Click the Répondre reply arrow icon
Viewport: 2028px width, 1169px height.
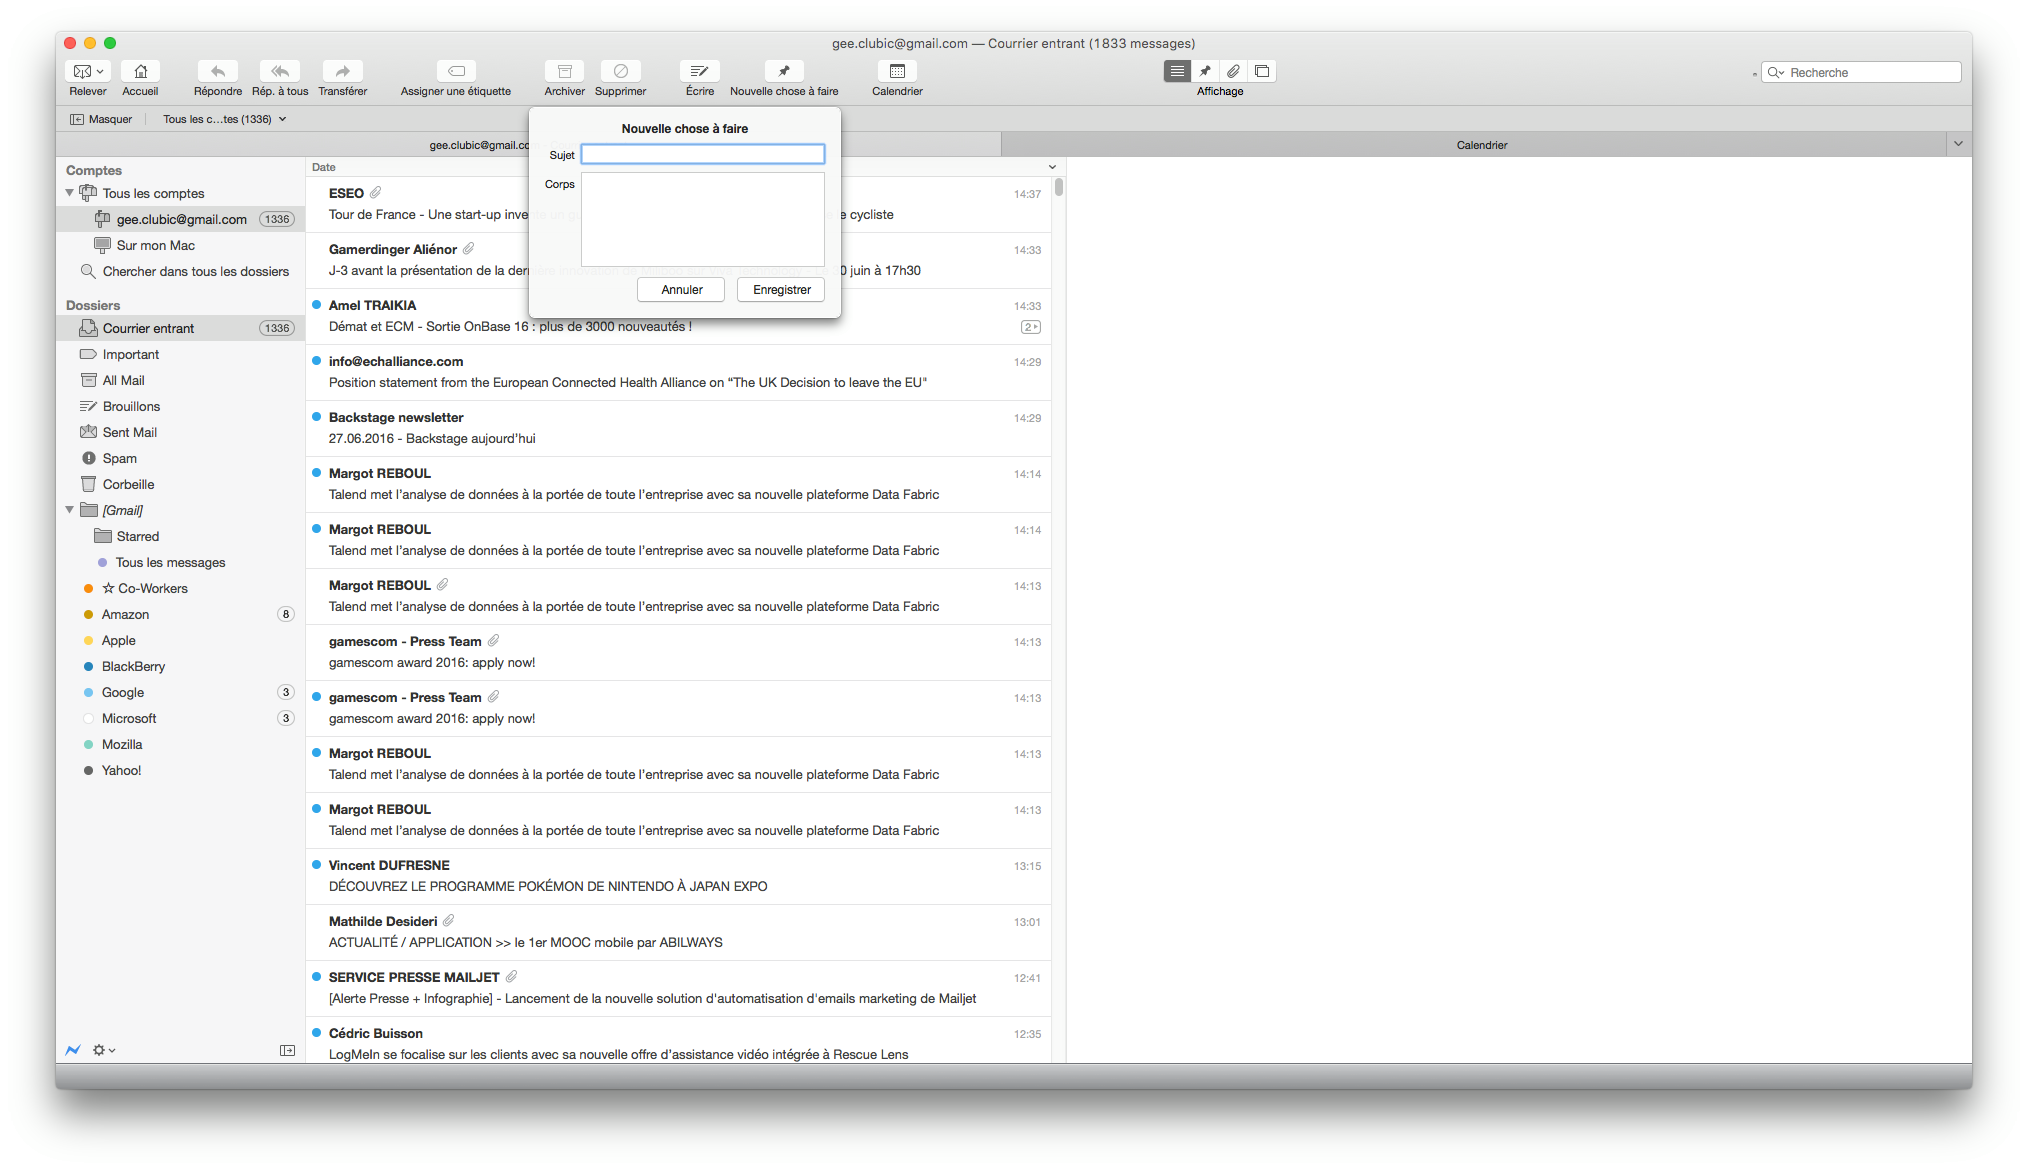tap(217, 71)
